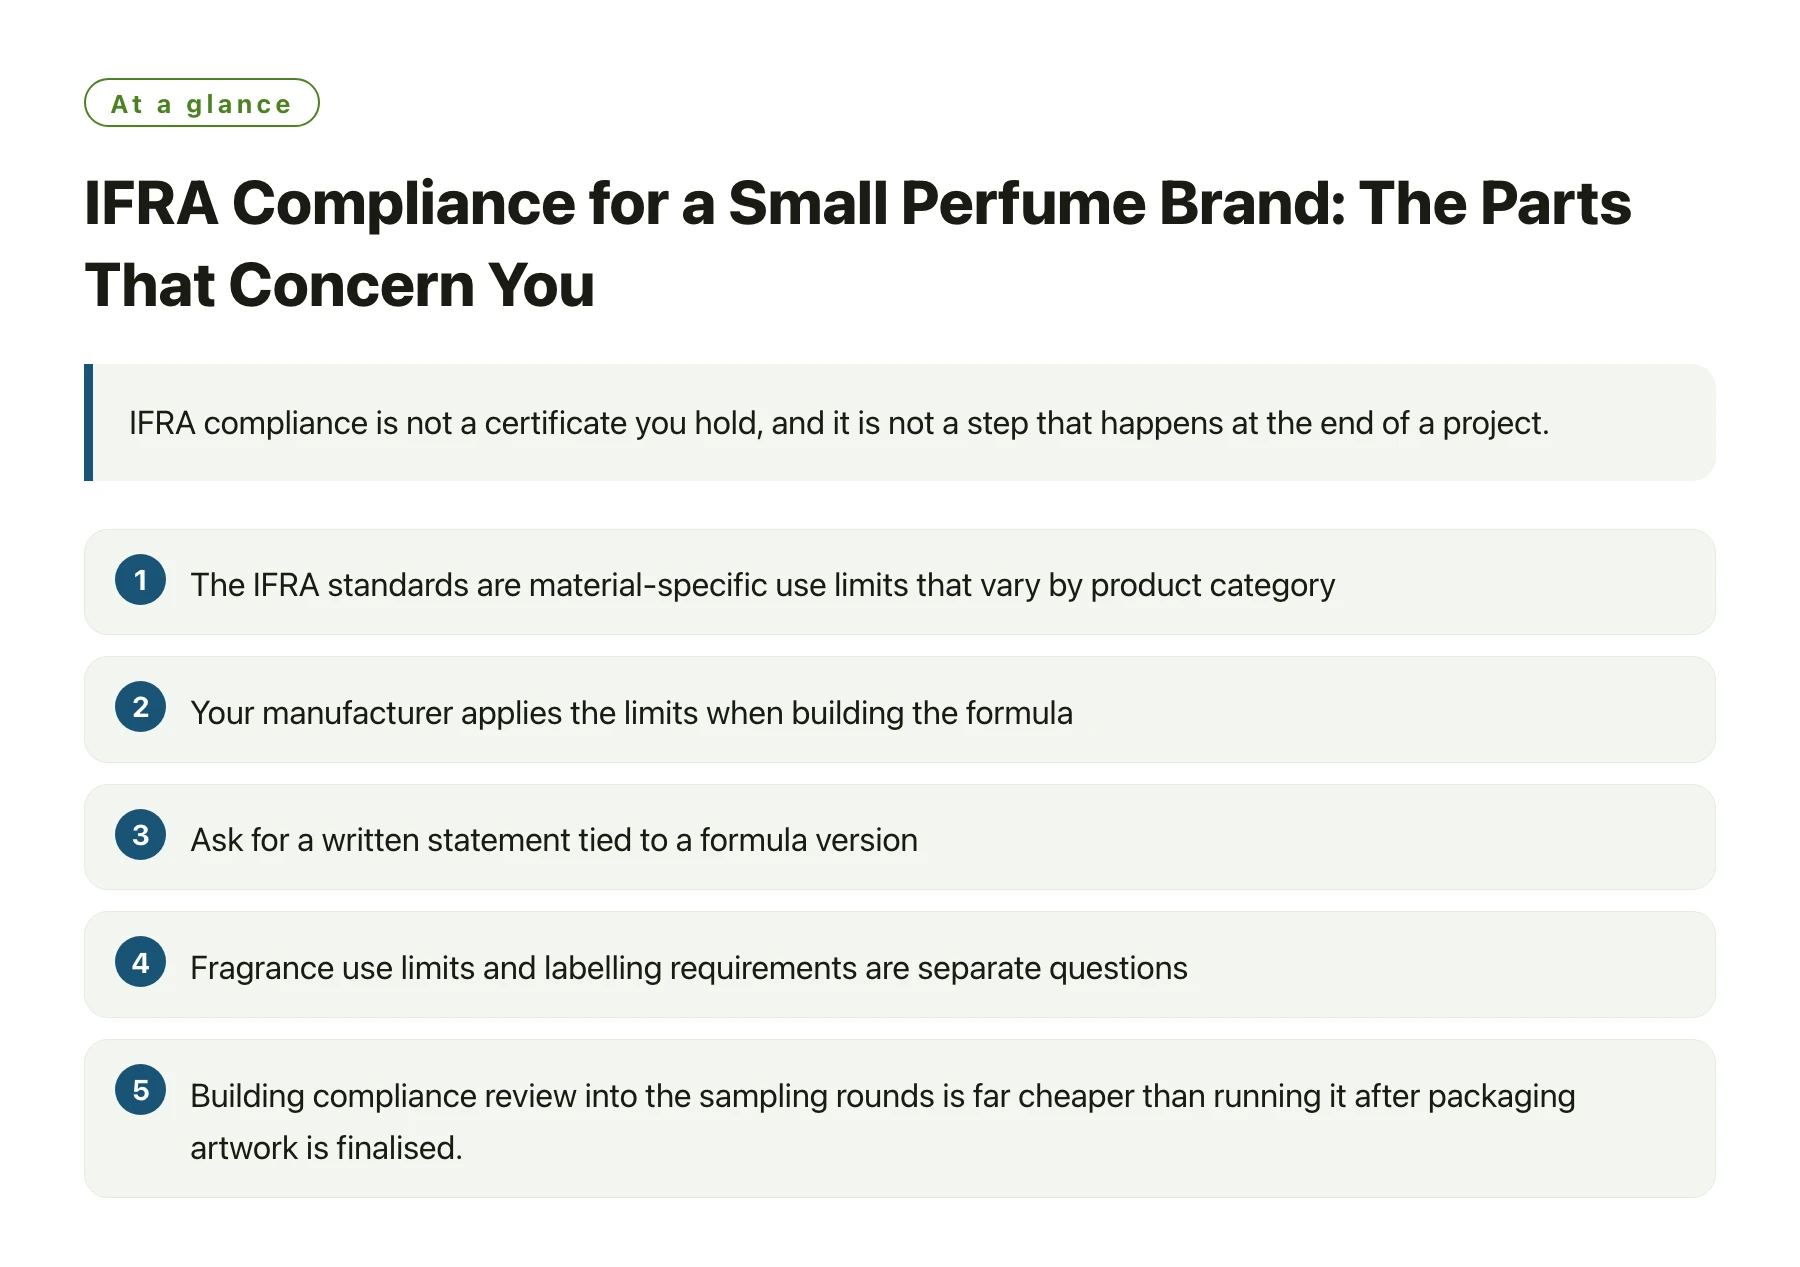The height and width of the screenshot is (1267, 1800).
Task: Open the material-specific use limits item
Action: point(900,582)
